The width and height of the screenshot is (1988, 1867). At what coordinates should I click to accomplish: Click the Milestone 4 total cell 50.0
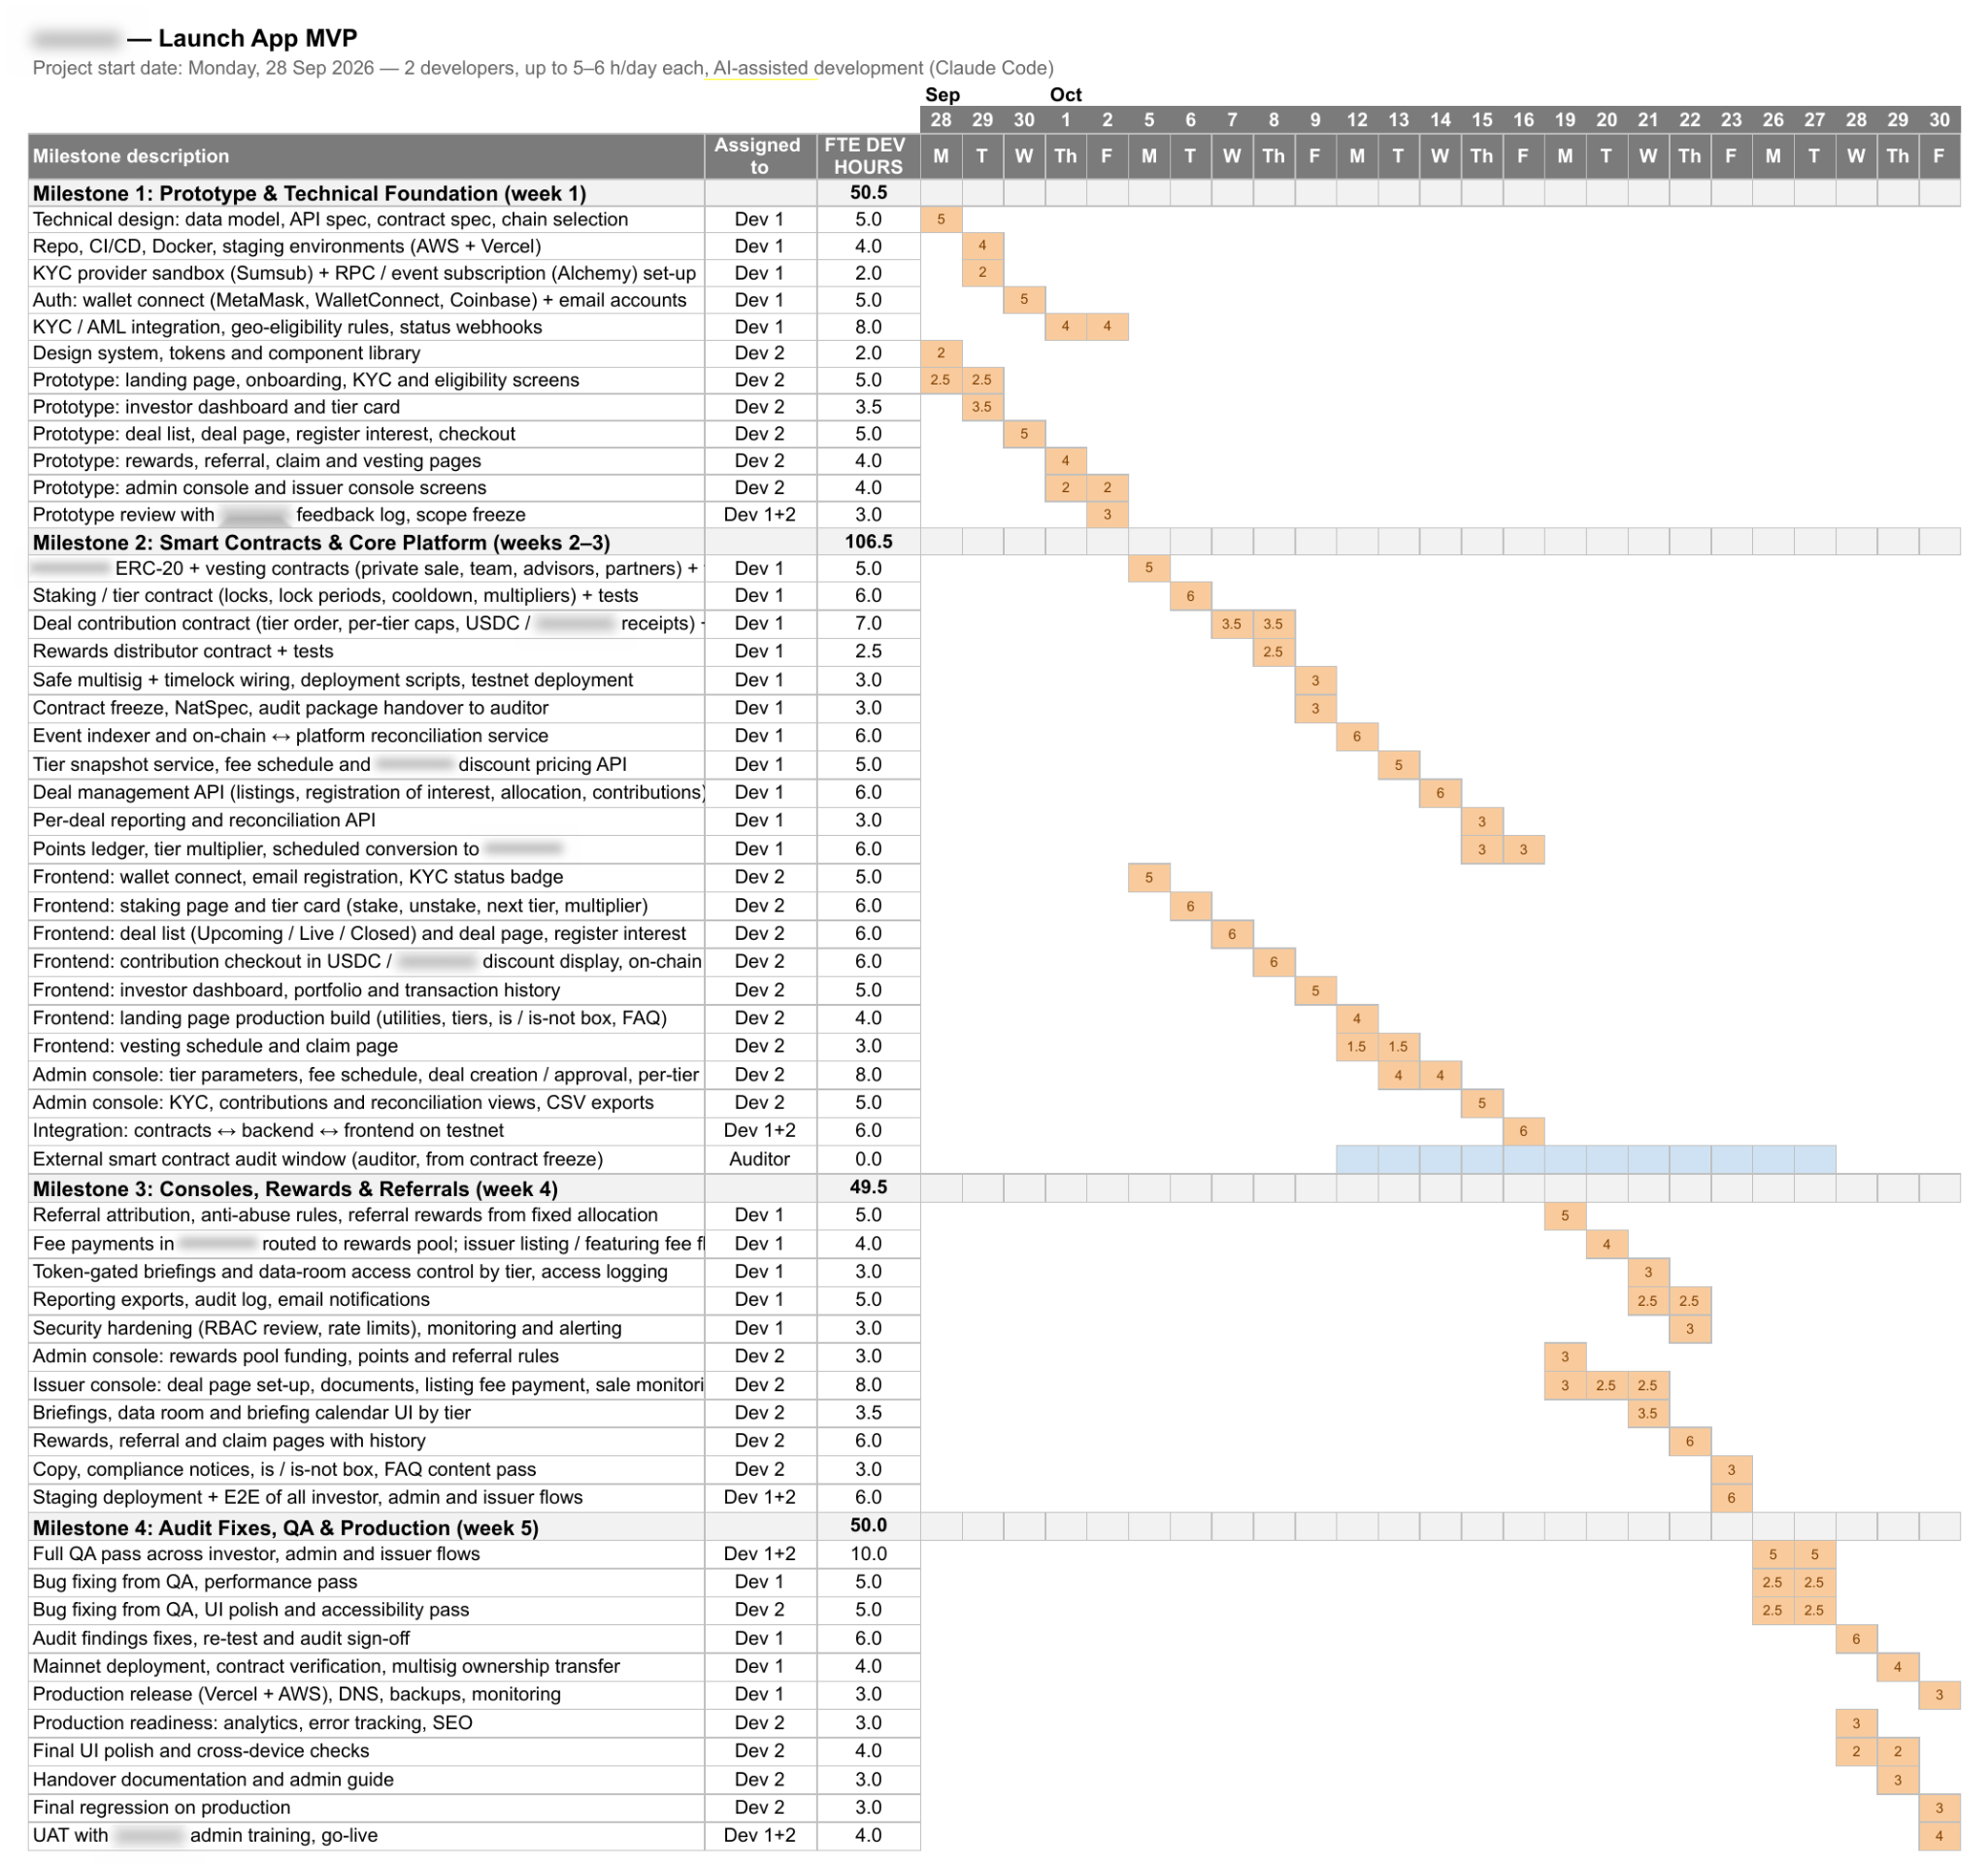pos(867,1526)
